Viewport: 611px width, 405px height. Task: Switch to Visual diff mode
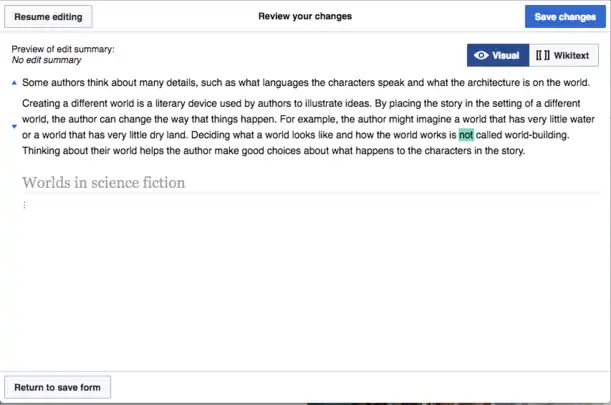coord(497,56)
